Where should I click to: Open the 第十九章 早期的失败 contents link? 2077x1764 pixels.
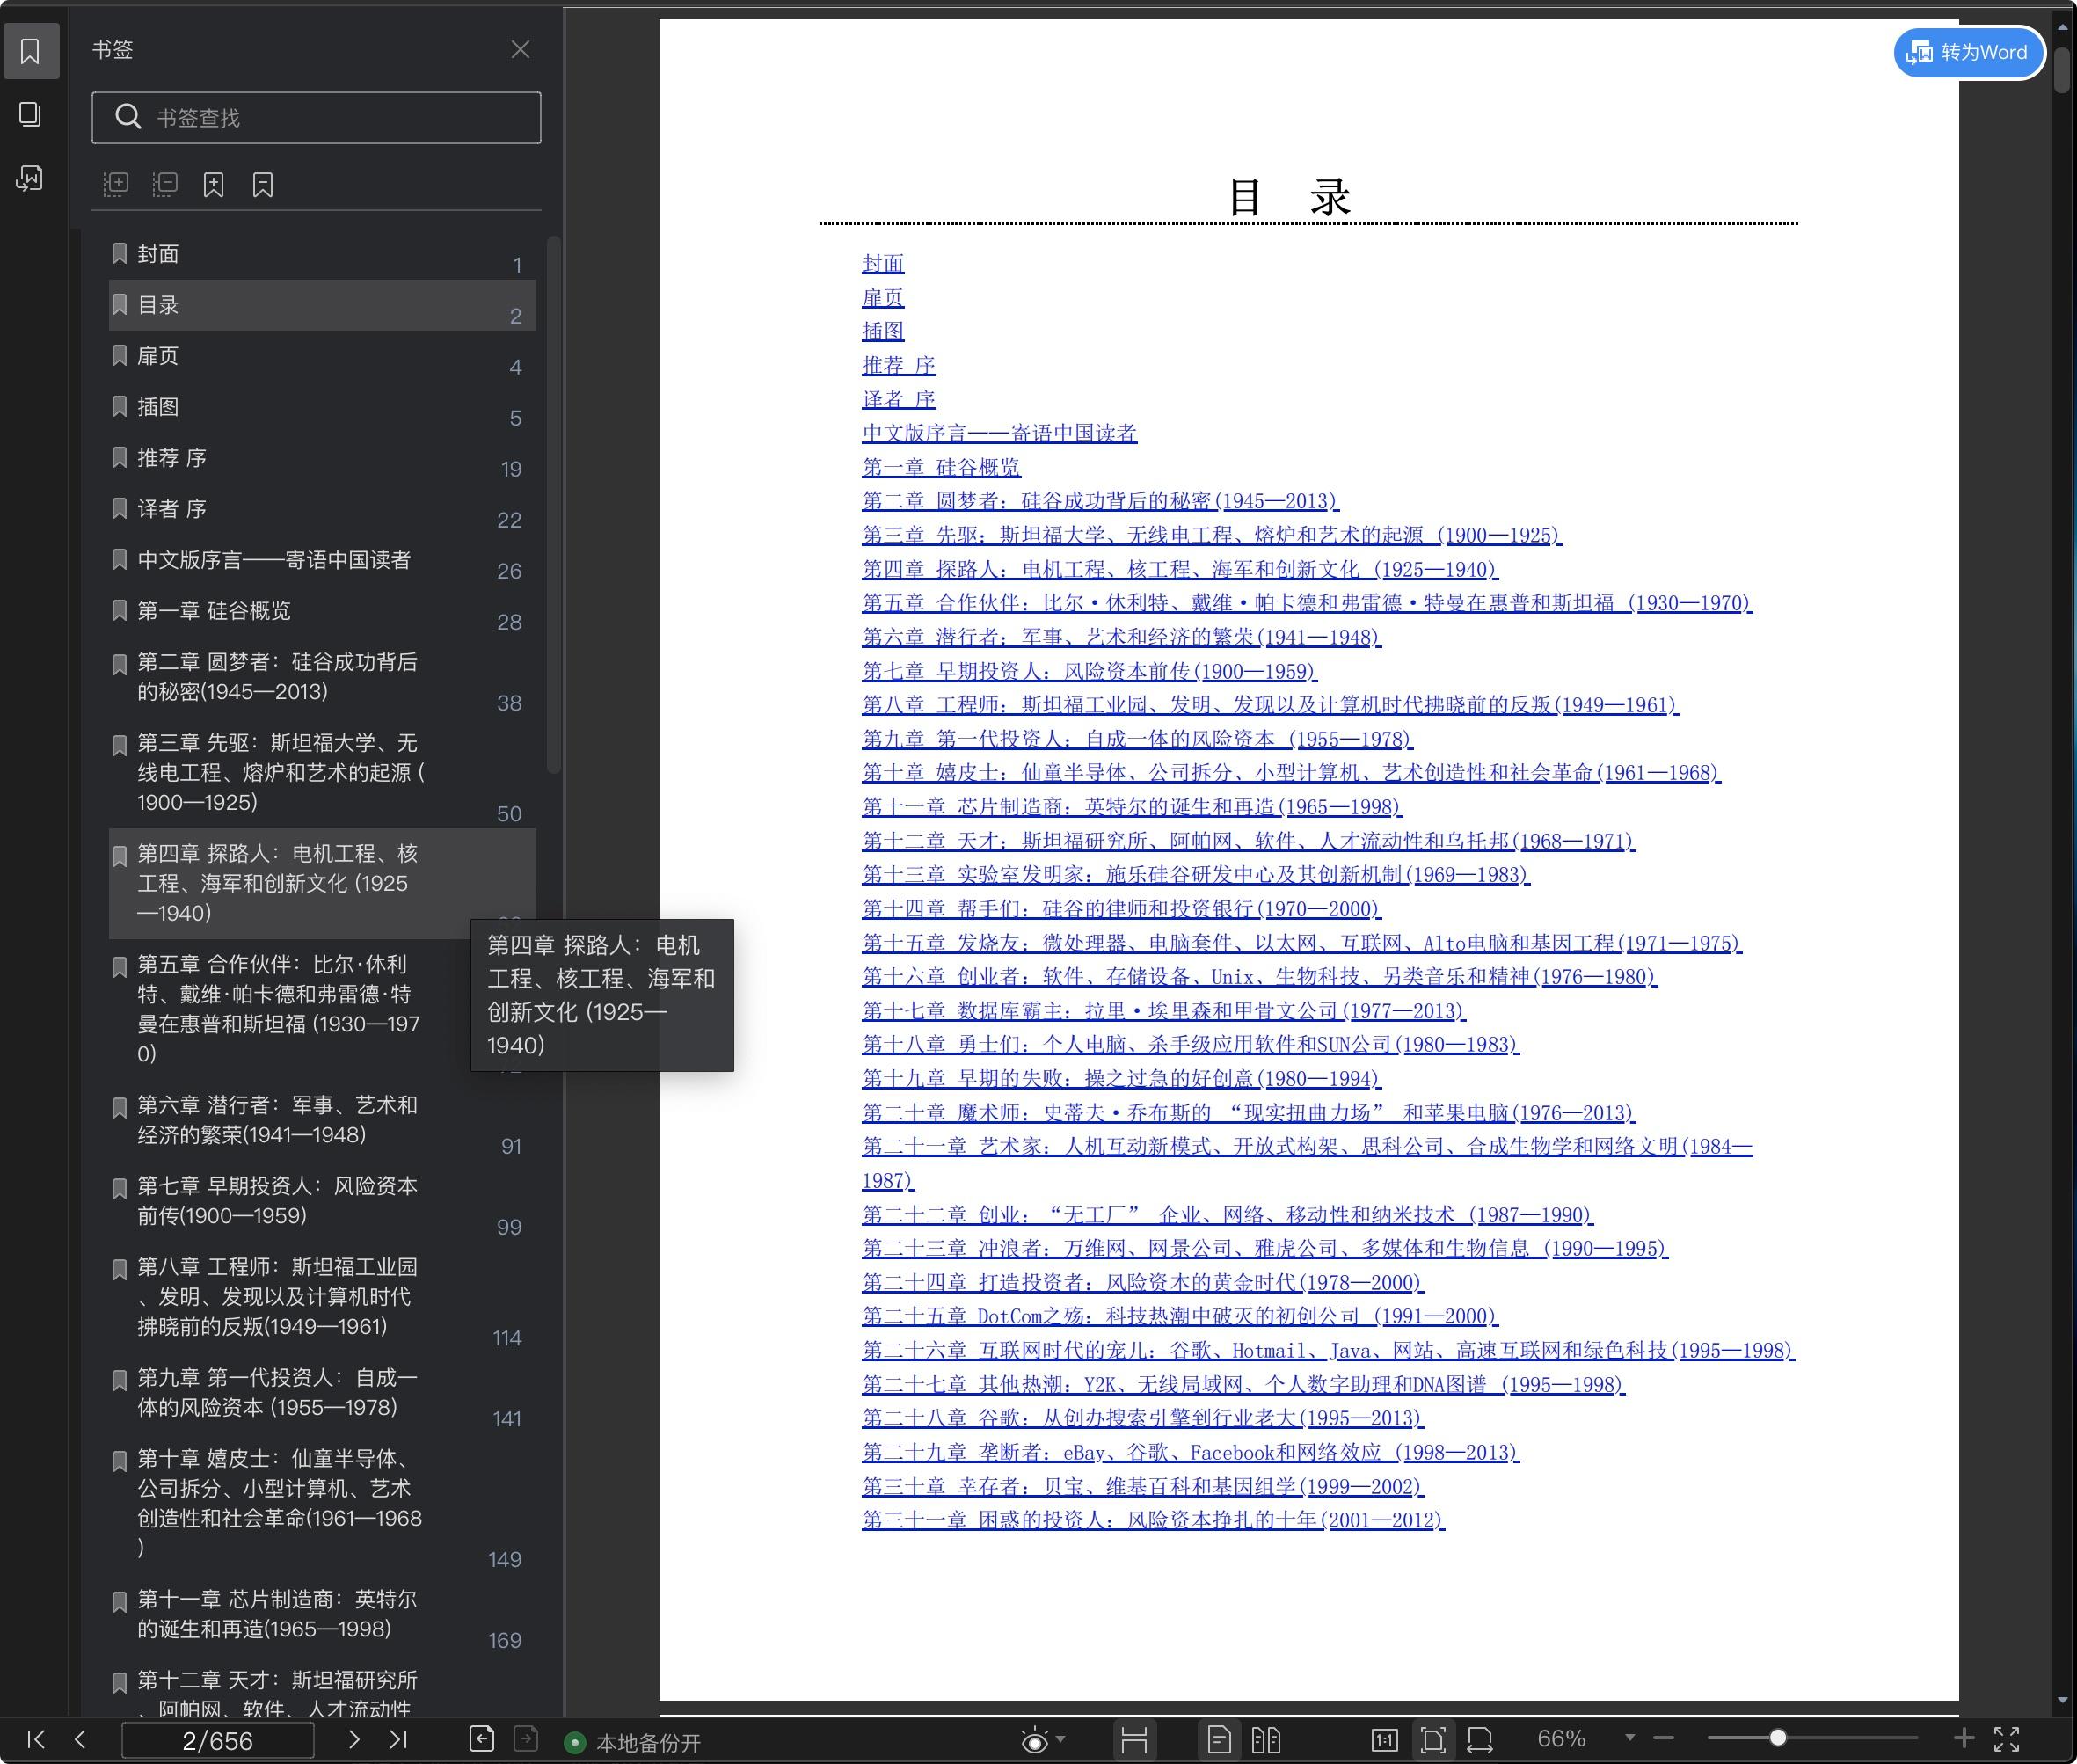1121,1078
